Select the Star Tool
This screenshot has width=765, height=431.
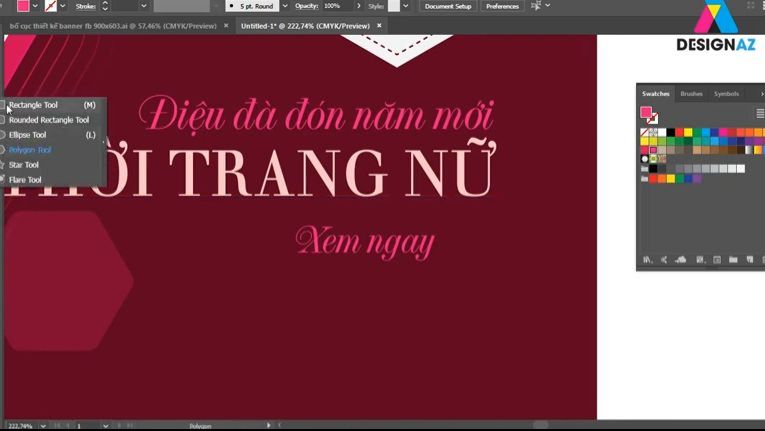point(24,165)
